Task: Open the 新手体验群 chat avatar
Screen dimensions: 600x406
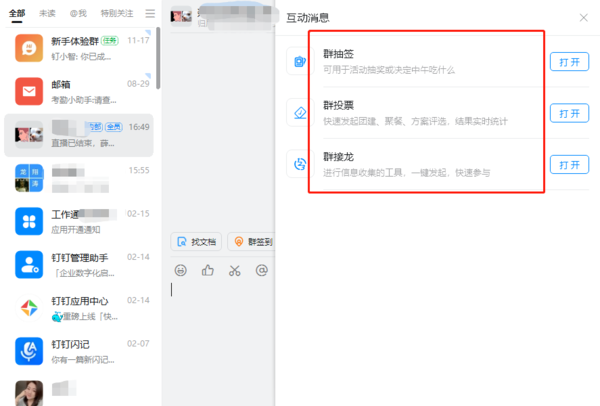Action: point(29,48)
